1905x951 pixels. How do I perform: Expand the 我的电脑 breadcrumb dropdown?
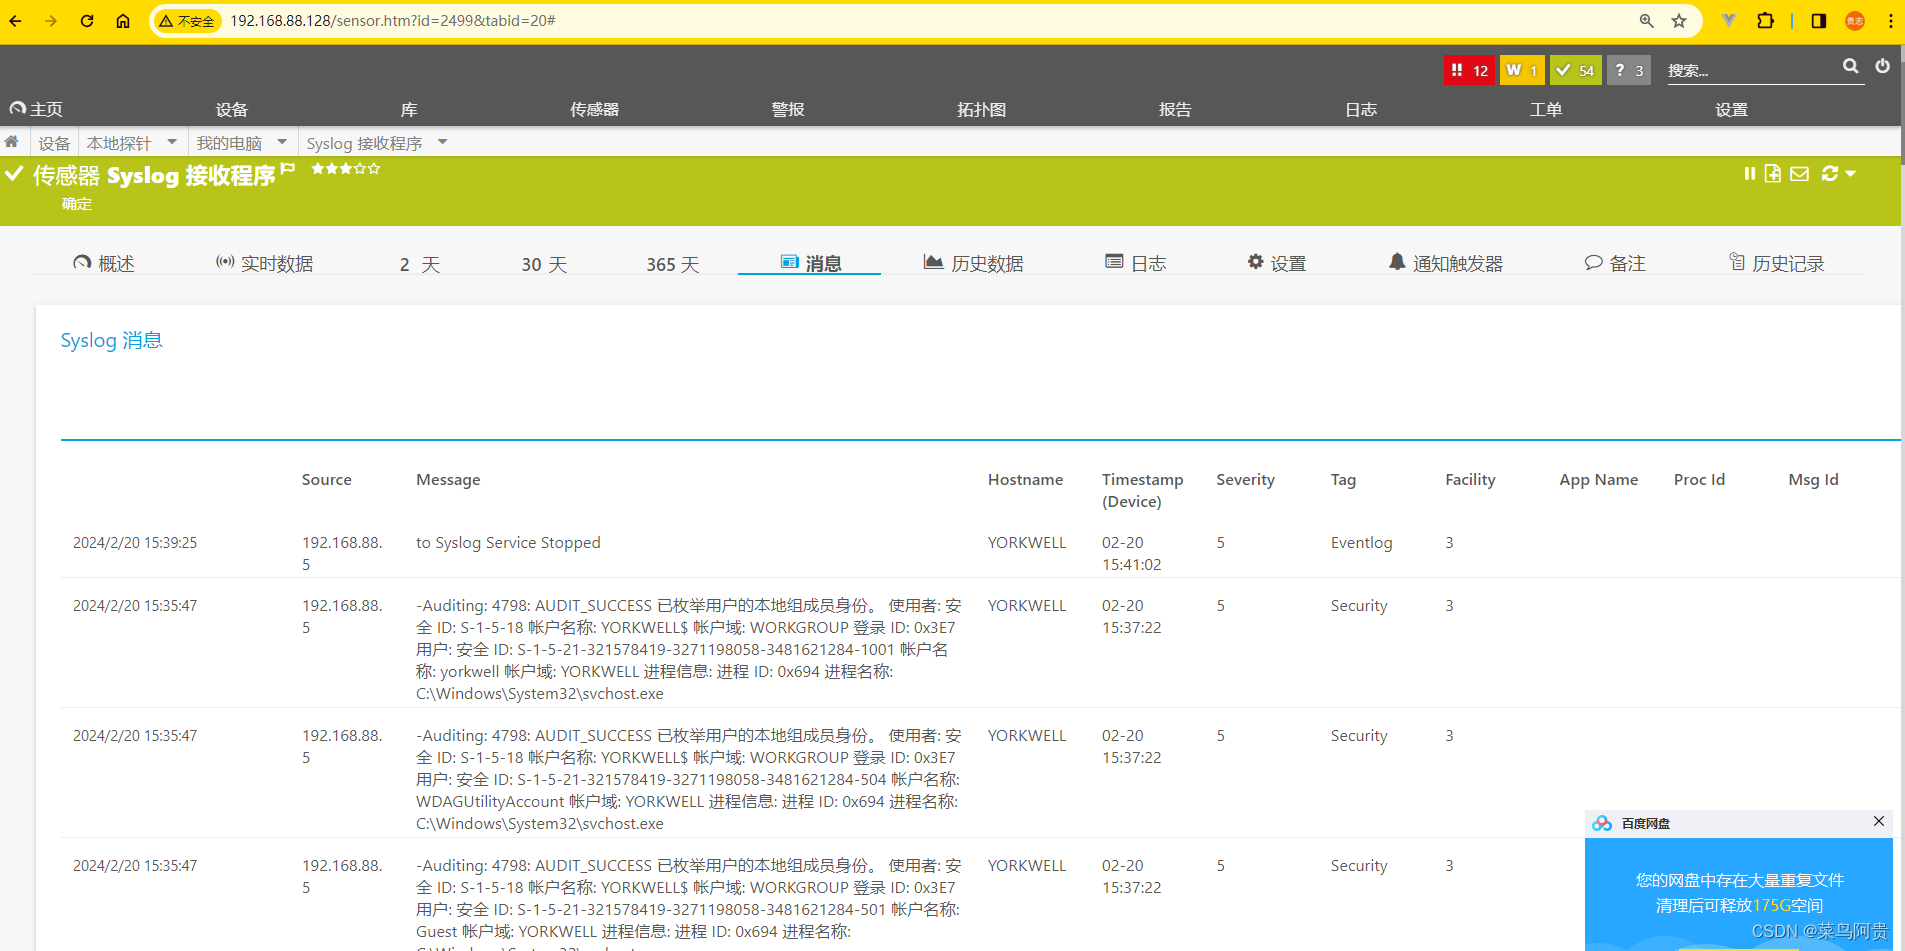[282, 142]
